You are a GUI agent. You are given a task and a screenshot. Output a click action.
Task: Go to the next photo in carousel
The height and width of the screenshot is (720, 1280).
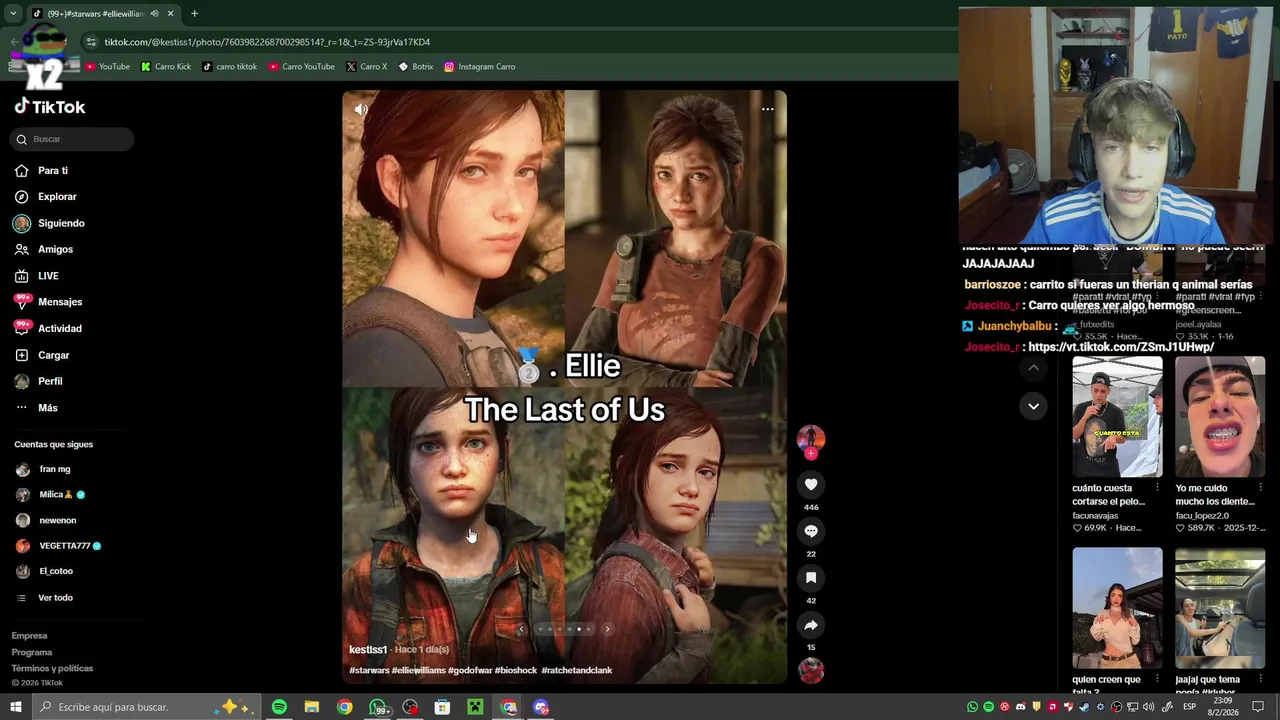tap(607, 629)
